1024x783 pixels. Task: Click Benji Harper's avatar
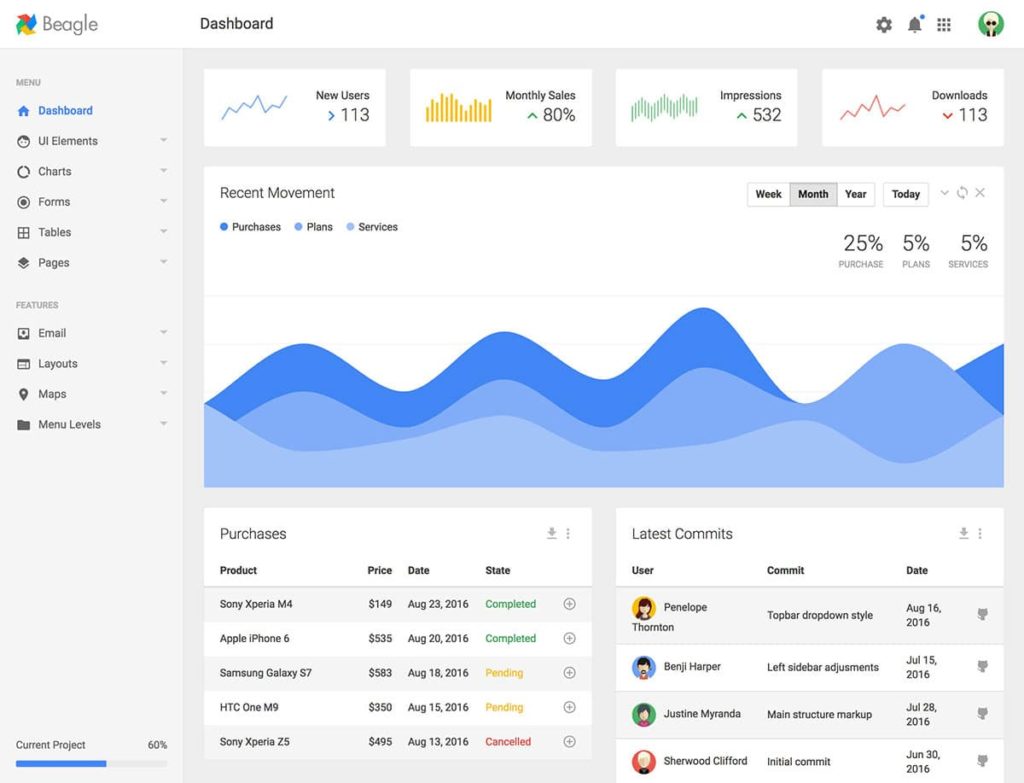click(x=644, y=667)
